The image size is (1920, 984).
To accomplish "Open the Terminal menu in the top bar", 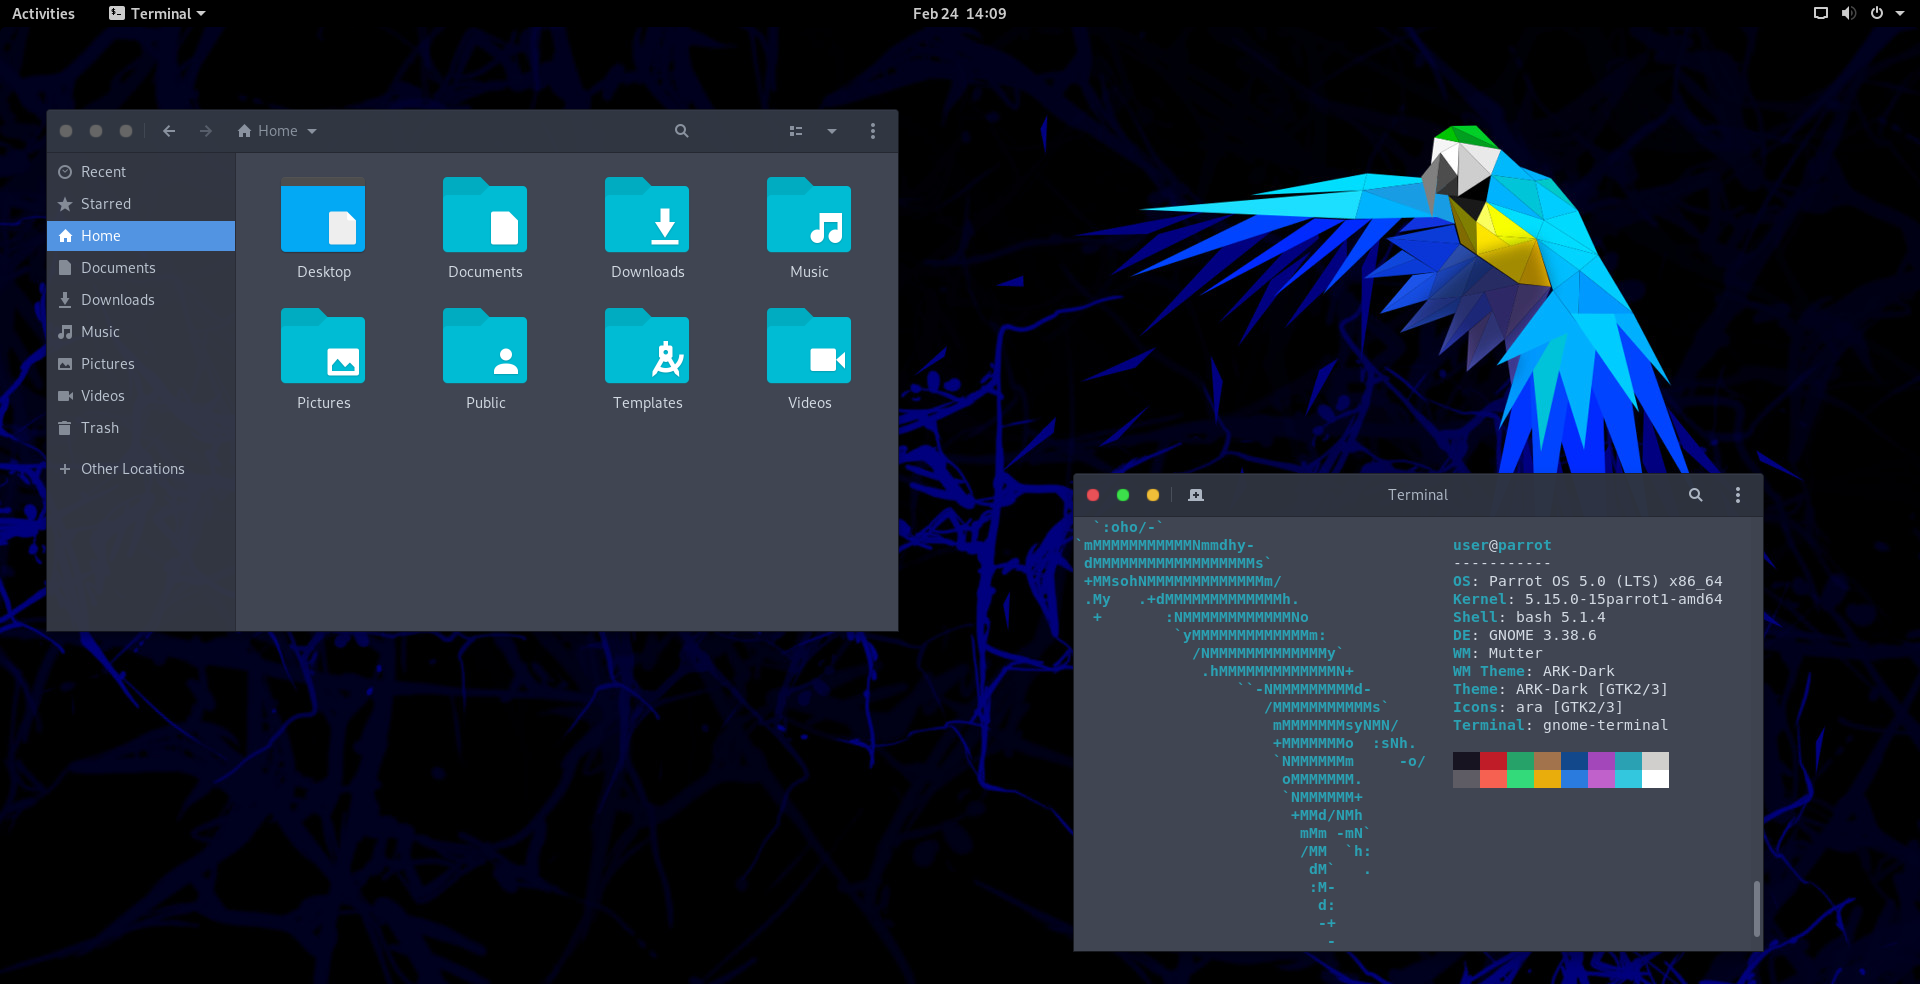I will click(156, 13).
